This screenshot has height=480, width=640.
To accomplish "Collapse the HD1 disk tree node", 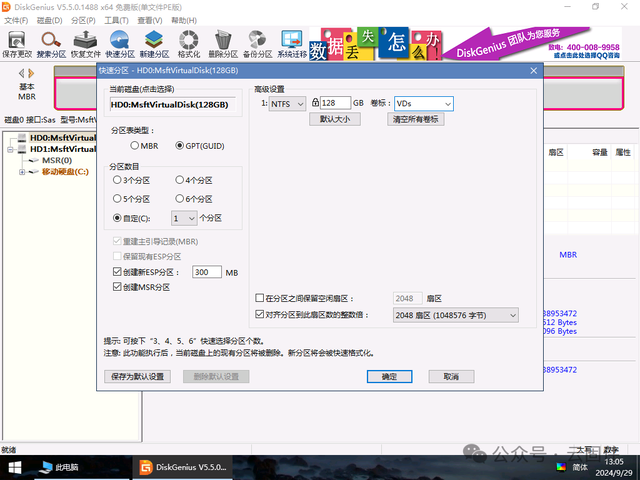I will pos(10,149).
